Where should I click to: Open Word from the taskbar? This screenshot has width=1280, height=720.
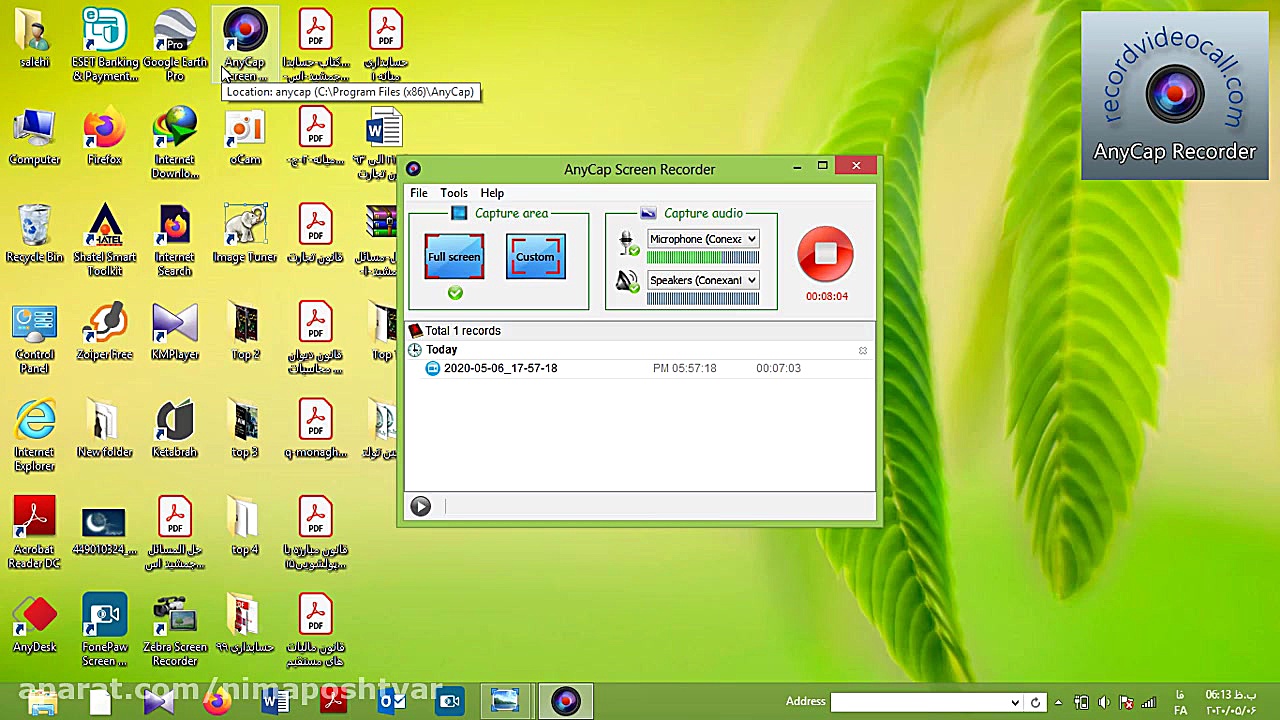pyautogui.click(x=274, y=702)
